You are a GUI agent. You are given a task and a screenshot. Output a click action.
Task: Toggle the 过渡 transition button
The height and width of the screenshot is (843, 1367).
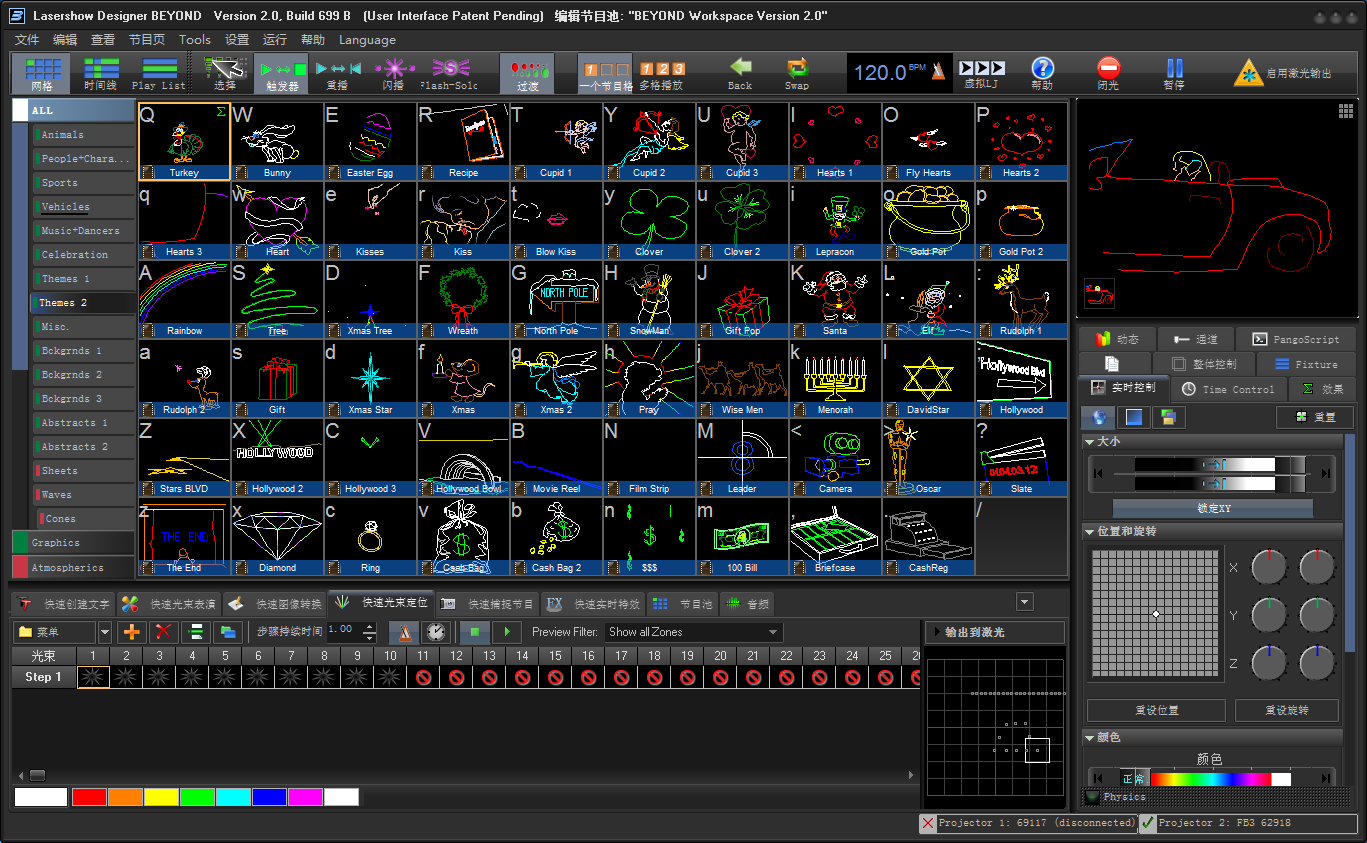(x=527, y=74)
